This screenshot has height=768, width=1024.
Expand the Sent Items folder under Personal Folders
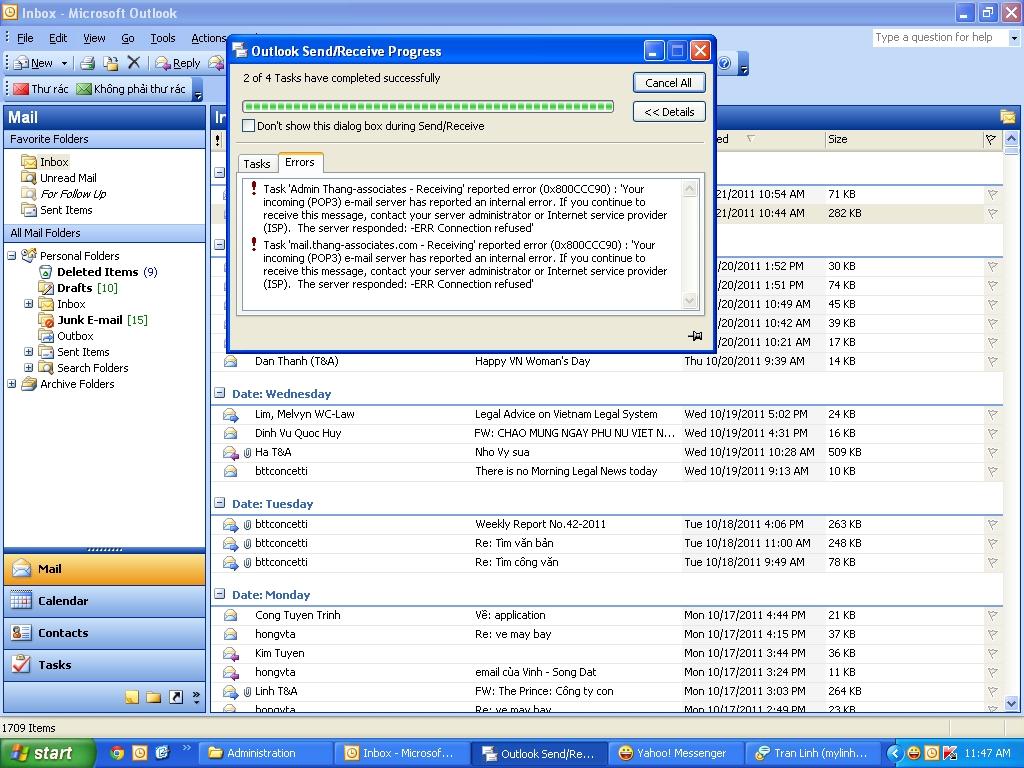[x=29, y=351]
